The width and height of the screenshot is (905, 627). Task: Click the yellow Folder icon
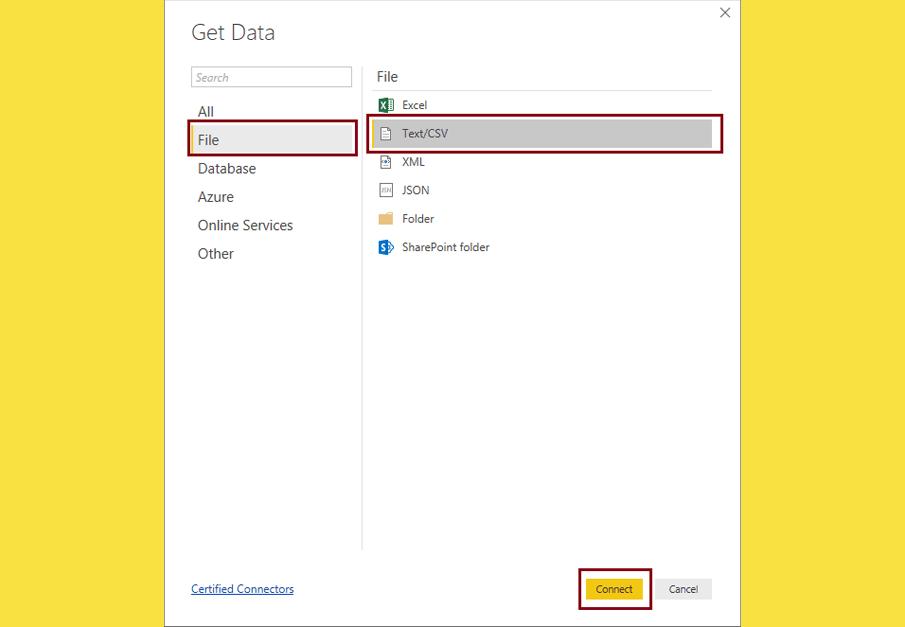point(386,219)
